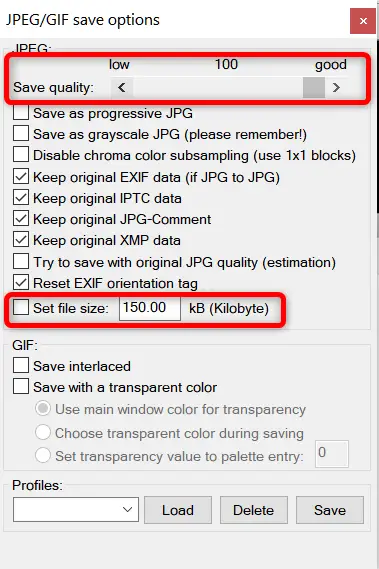
Task: Click the Load profile button
Action: click(x=178, y=510)
